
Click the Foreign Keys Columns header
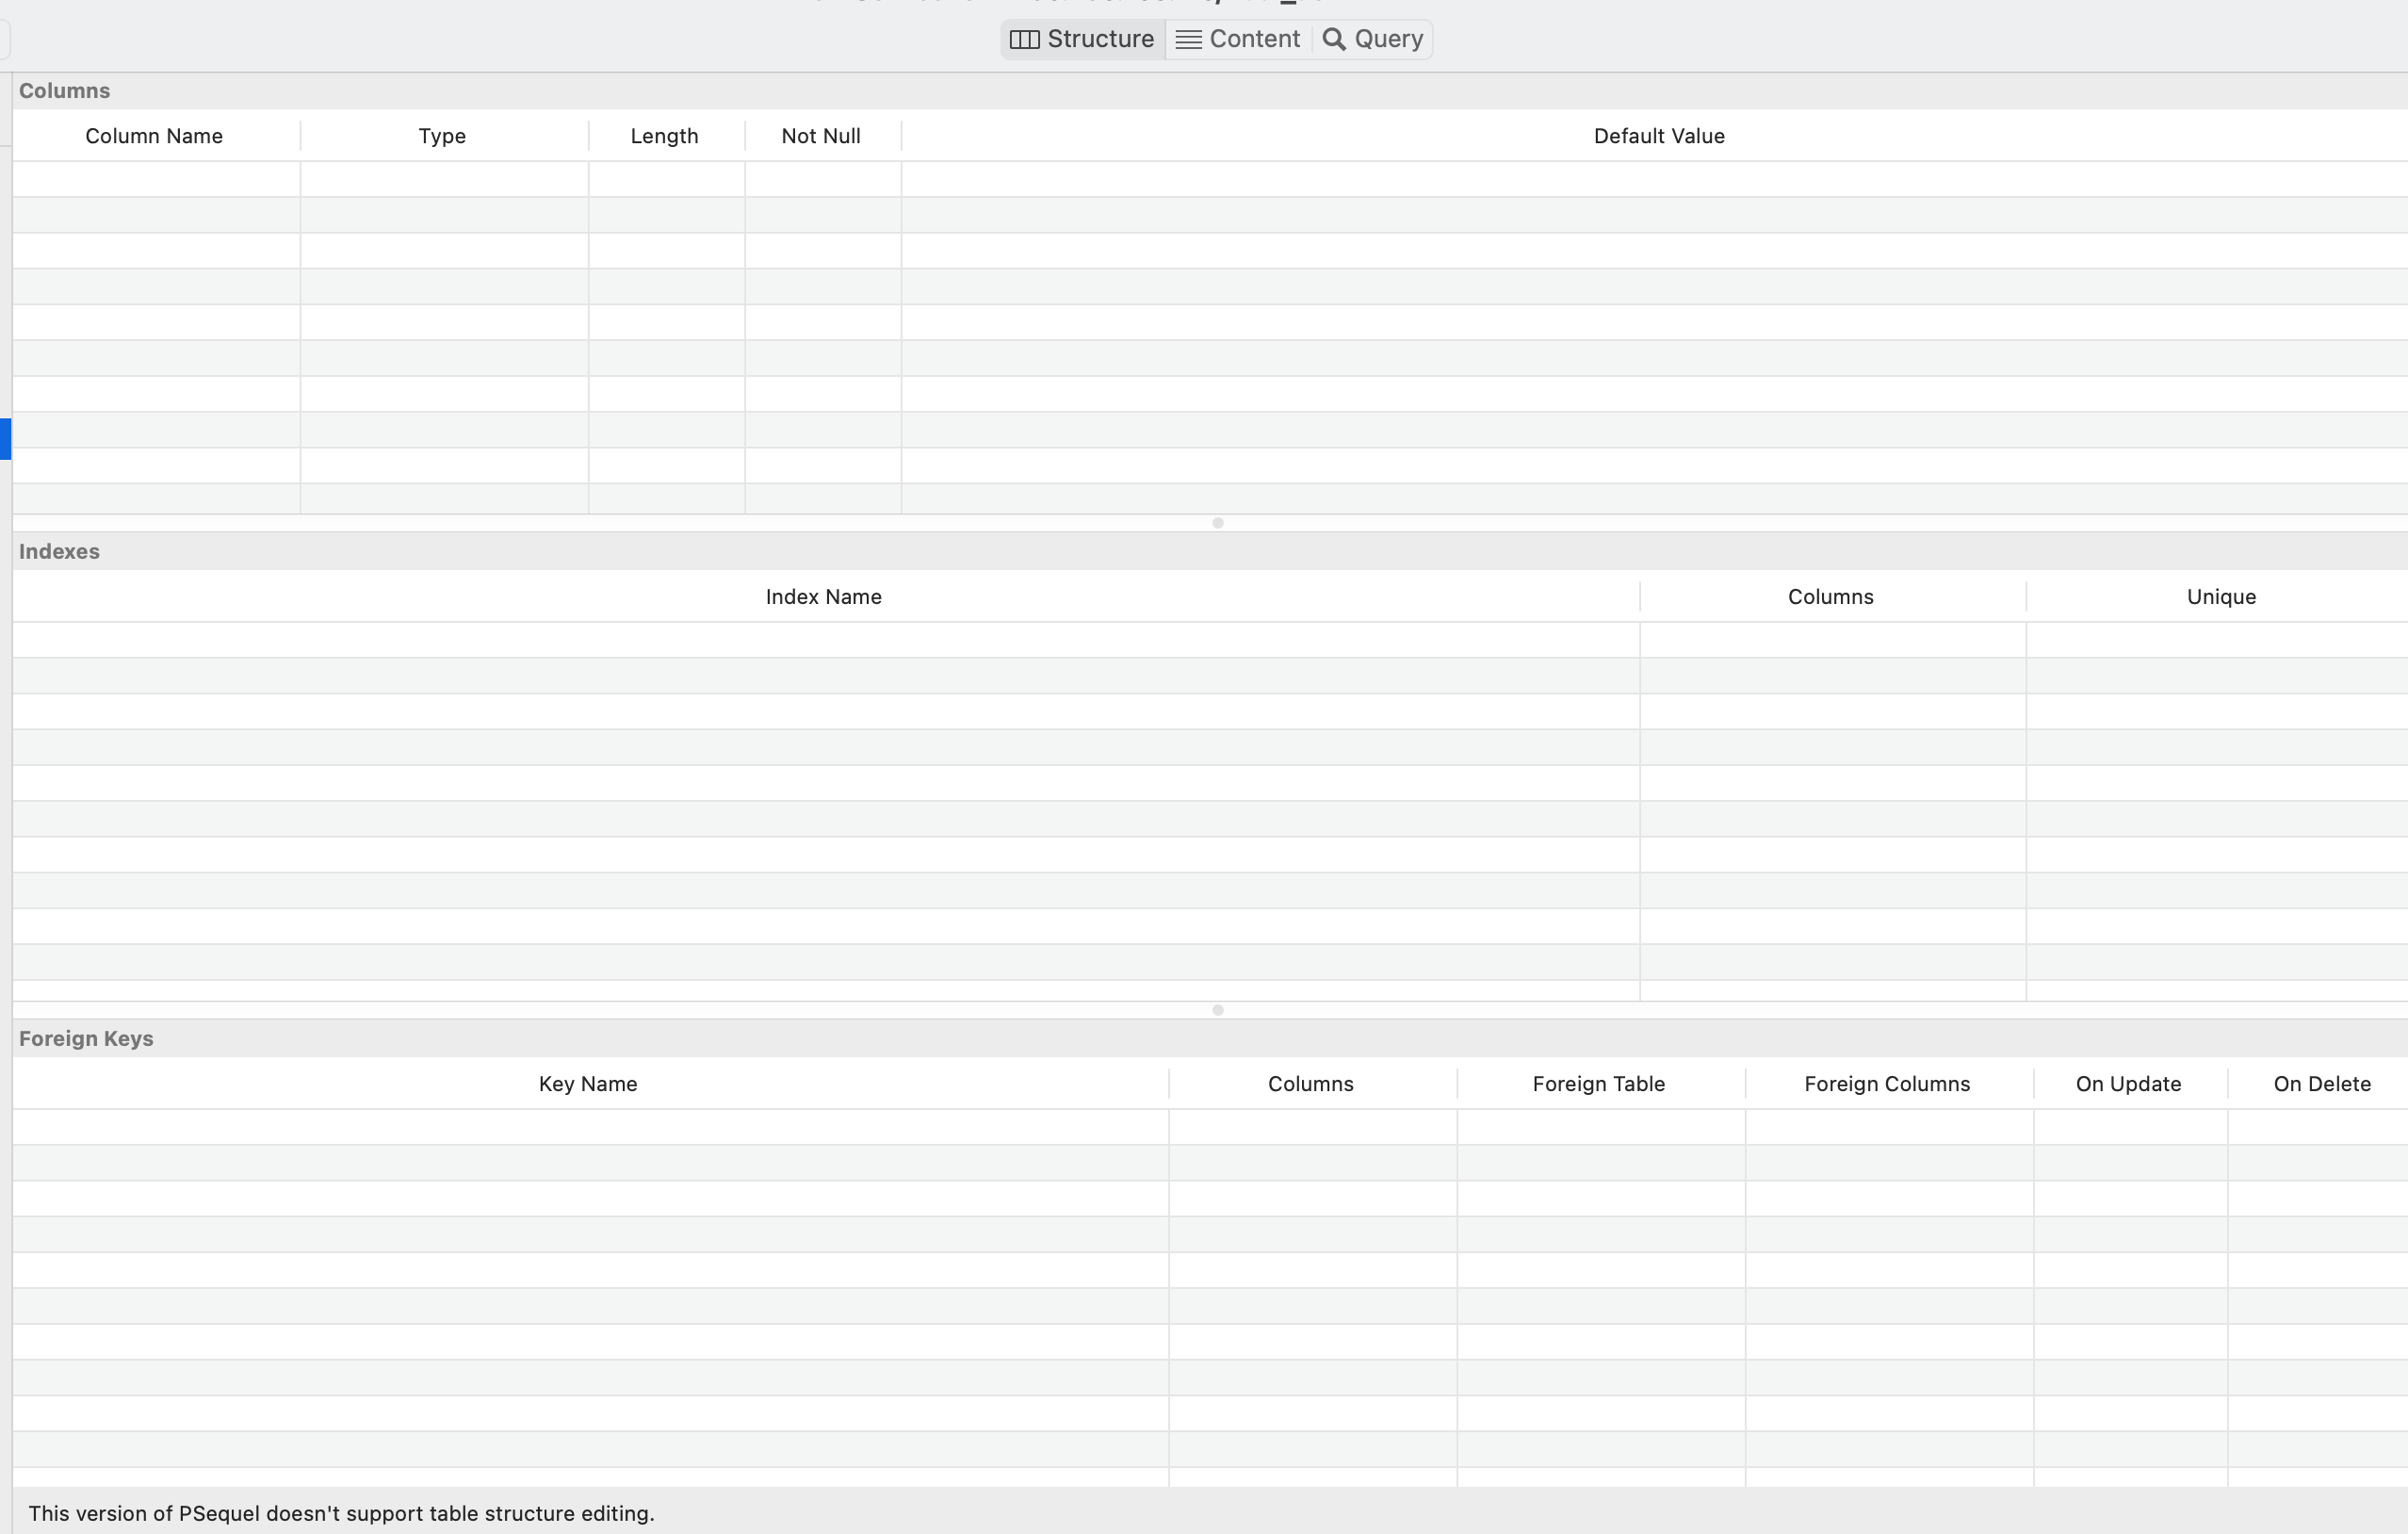pyautogui.click(x=1311, y=1084)
